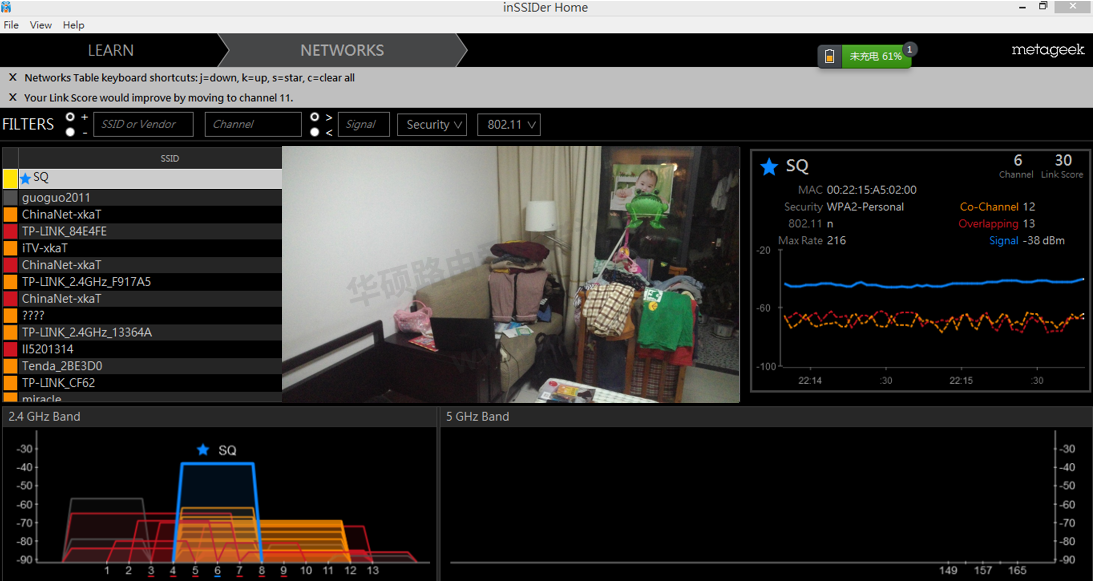Switch to the NETWORKS tab
The width and height of the screenshot is (1093, 581).
(342, 50)
